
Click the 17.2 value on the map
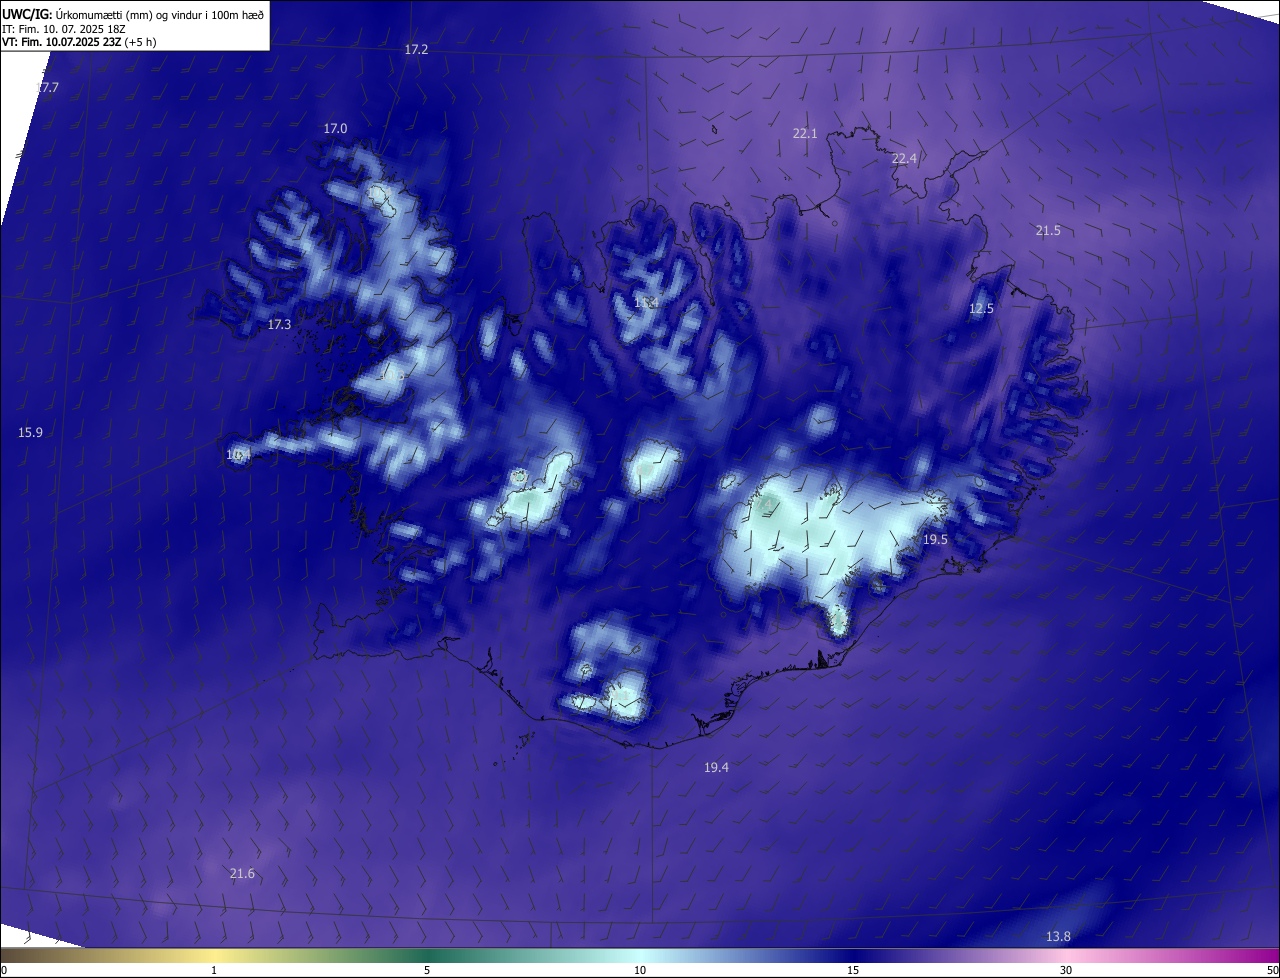pos(416,49)
